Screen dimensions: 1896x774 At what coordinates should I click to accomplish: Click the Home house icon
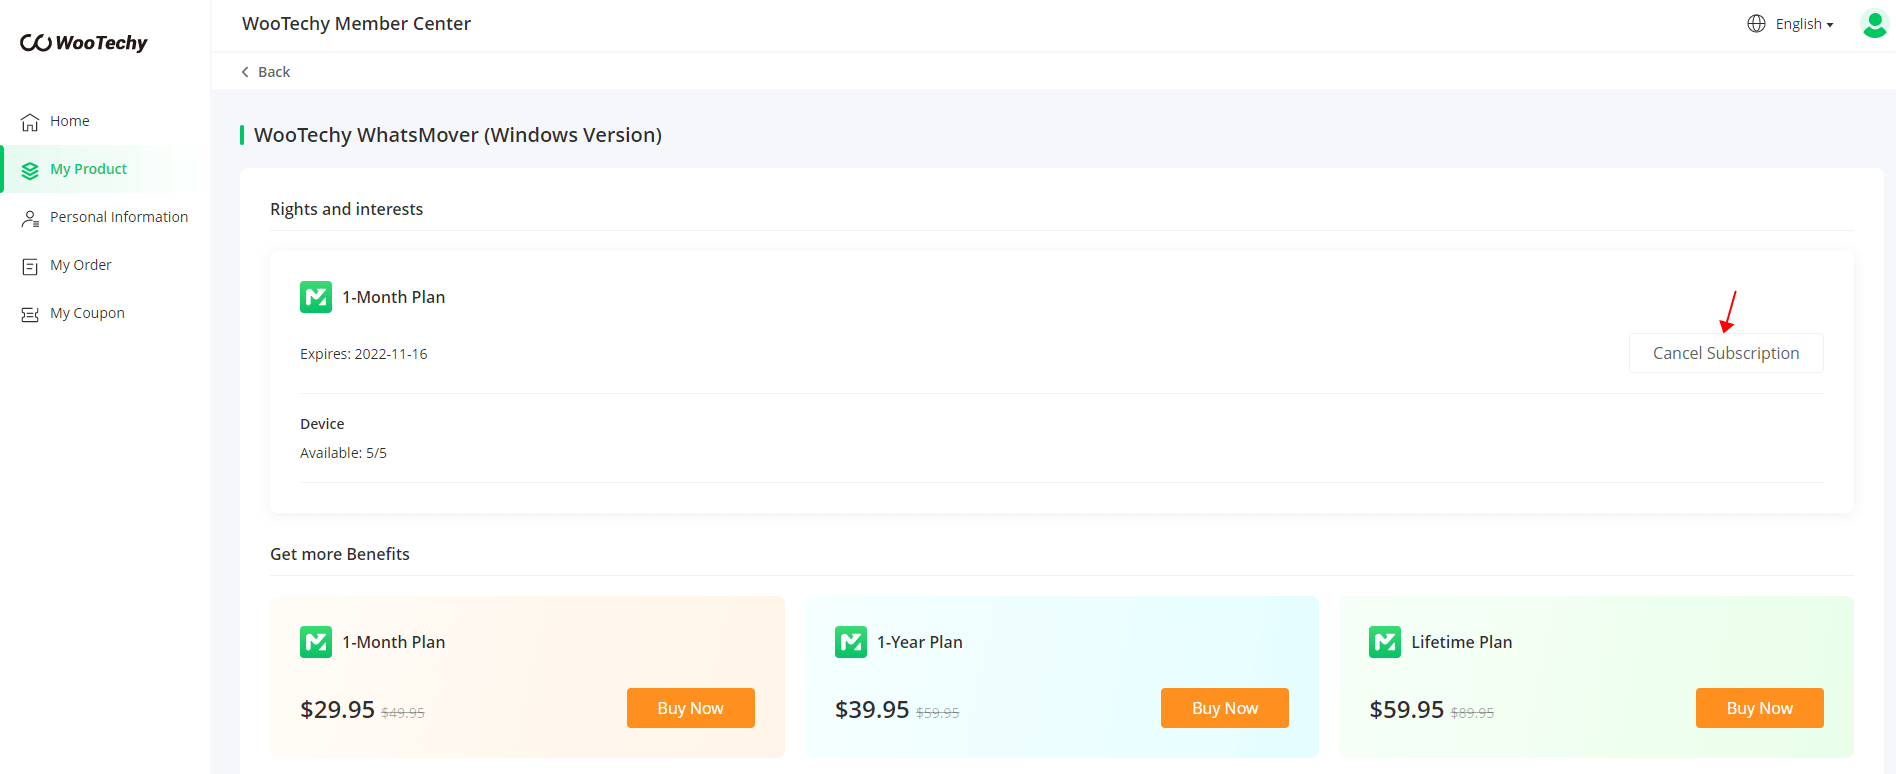pos(30,122)
